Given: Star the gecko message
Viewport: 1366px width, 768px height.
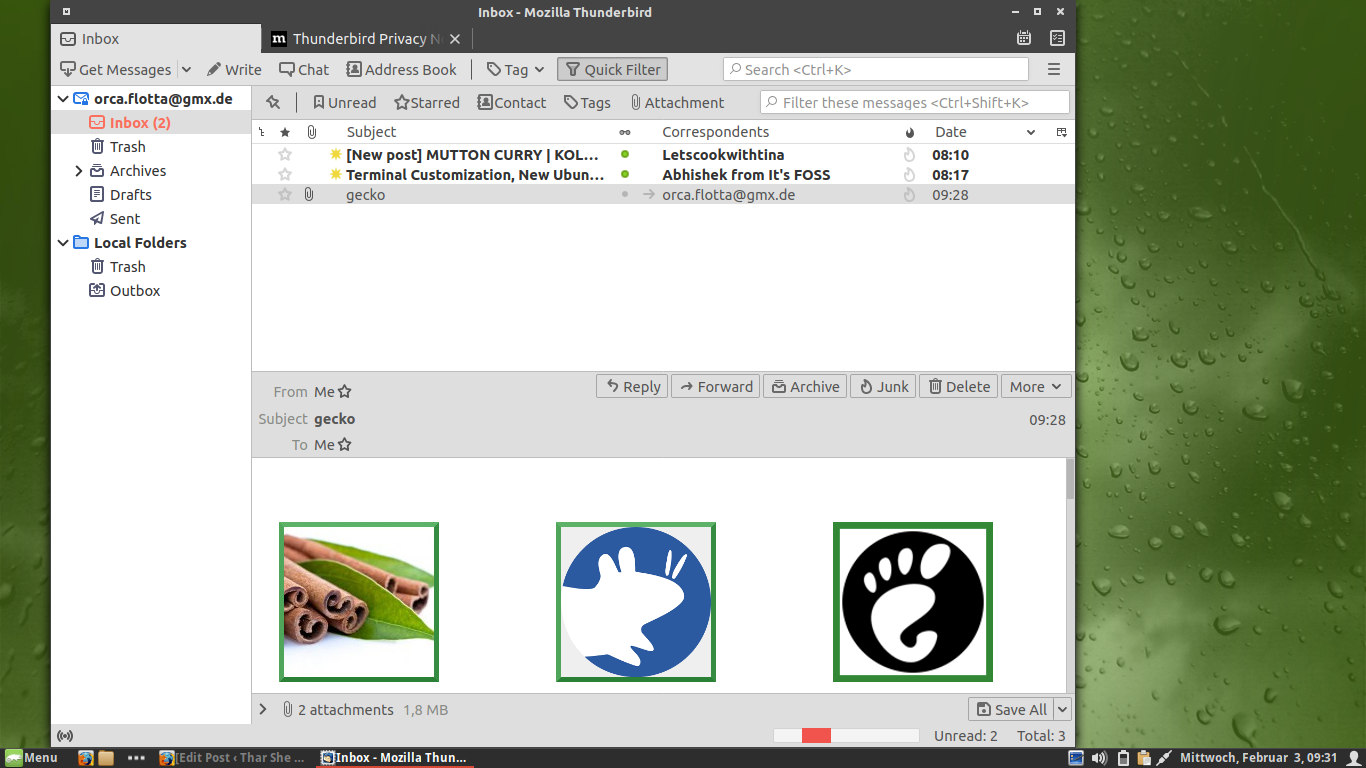Looking at the screenshot, I should click(x=285, y=195).
